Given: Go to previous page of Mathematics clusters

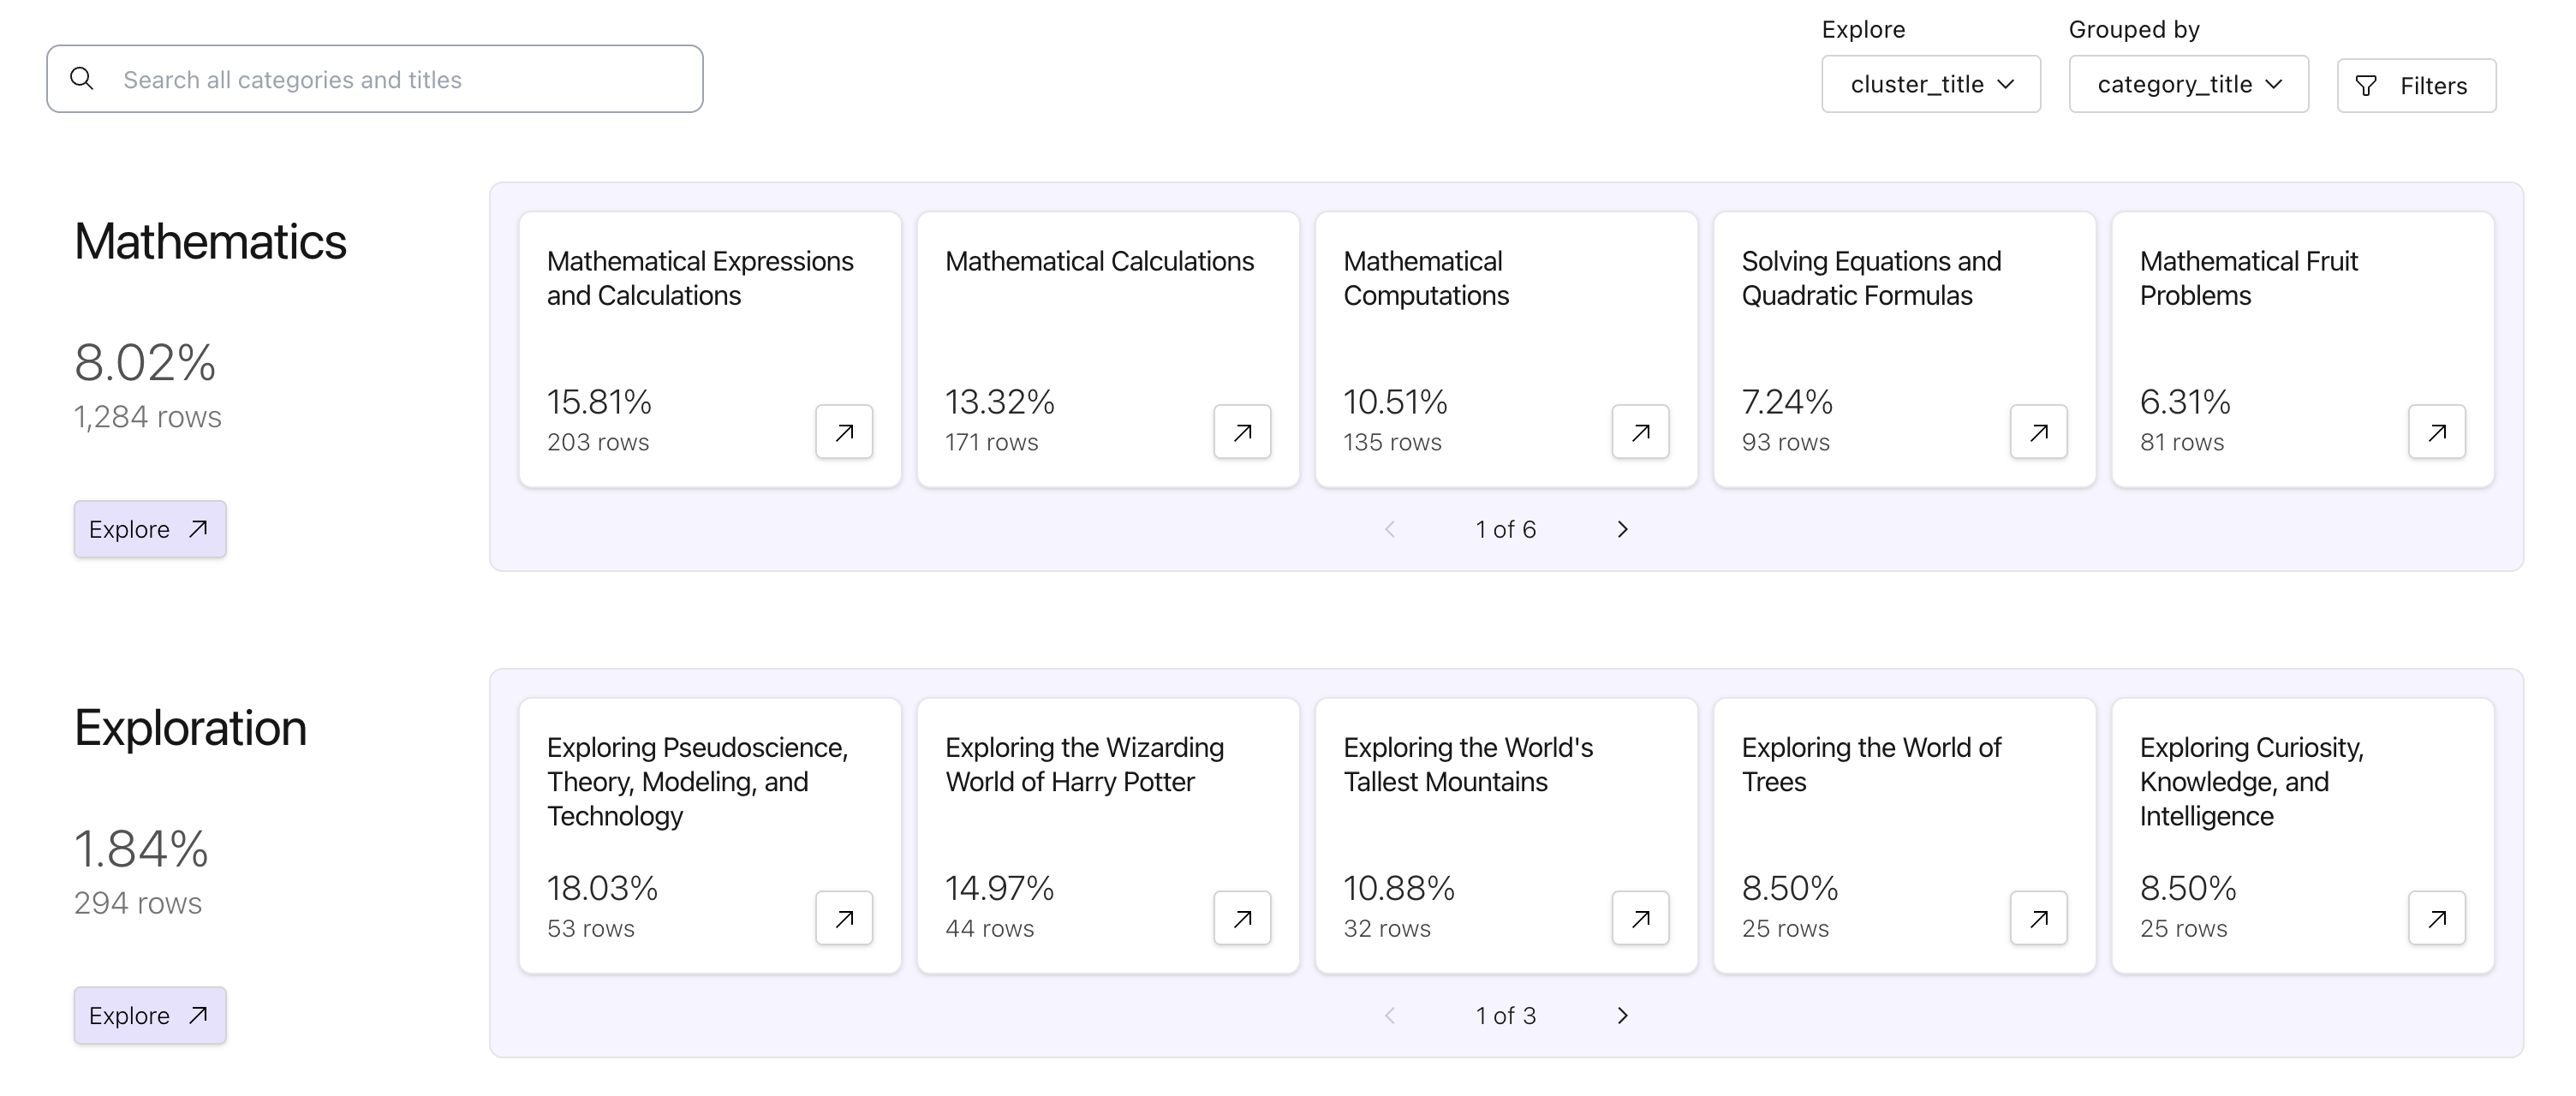Looking at the screenshot, I should coord(1390,529).
